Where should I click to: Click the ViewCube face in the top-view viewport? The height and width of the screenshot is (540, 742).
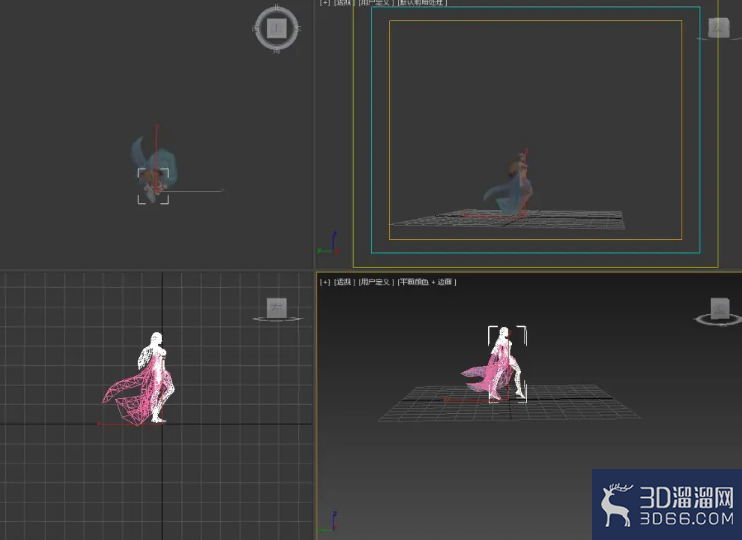point(277,28)
